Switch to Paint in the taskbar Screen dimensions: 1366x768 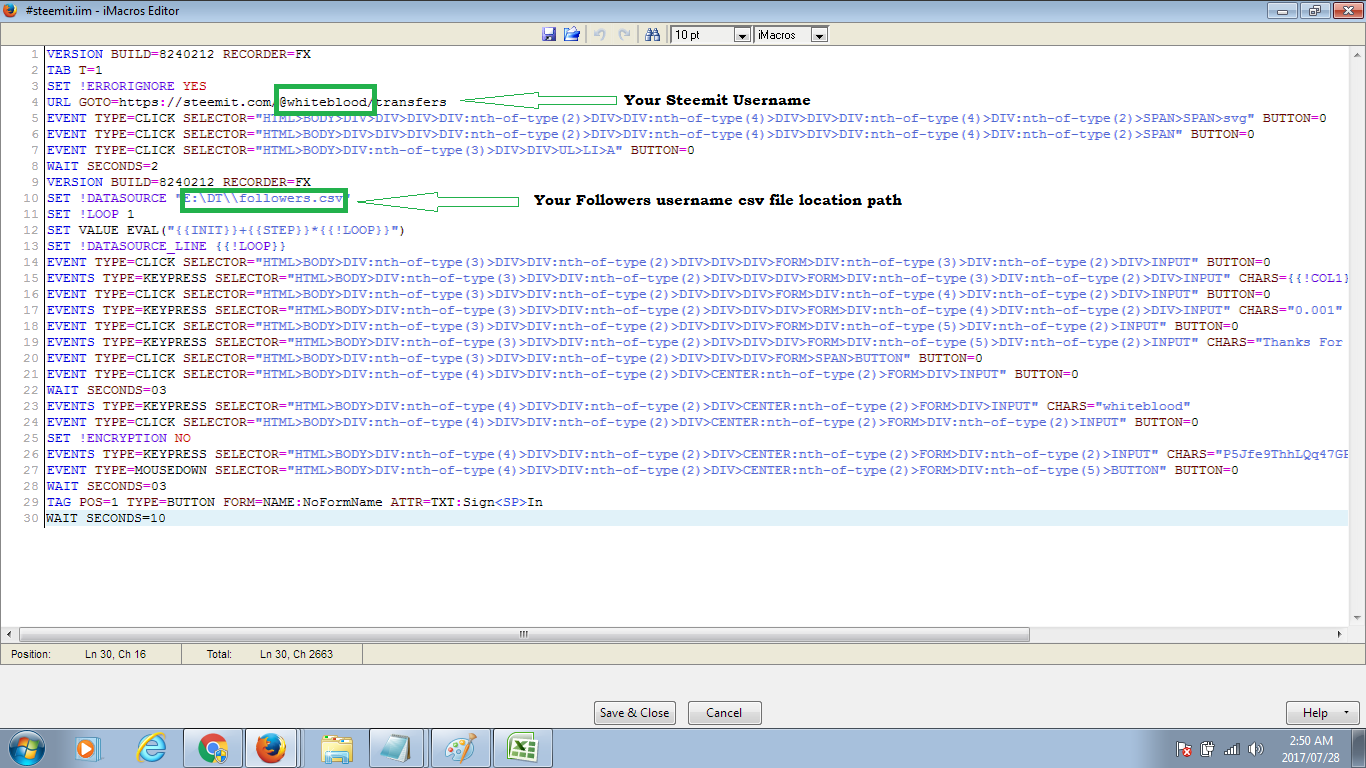460,747
